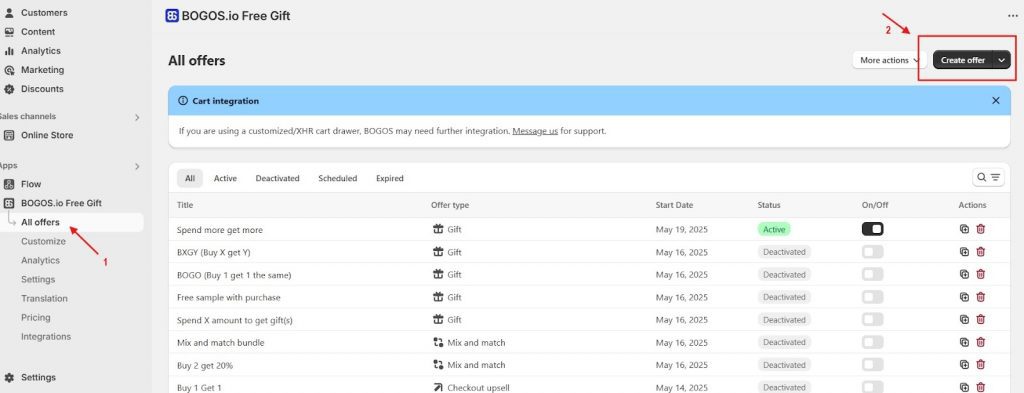The image size is (1024, 393).
Task: Open the Mix and match bundle offer title
Action: [x=221, y=343]
